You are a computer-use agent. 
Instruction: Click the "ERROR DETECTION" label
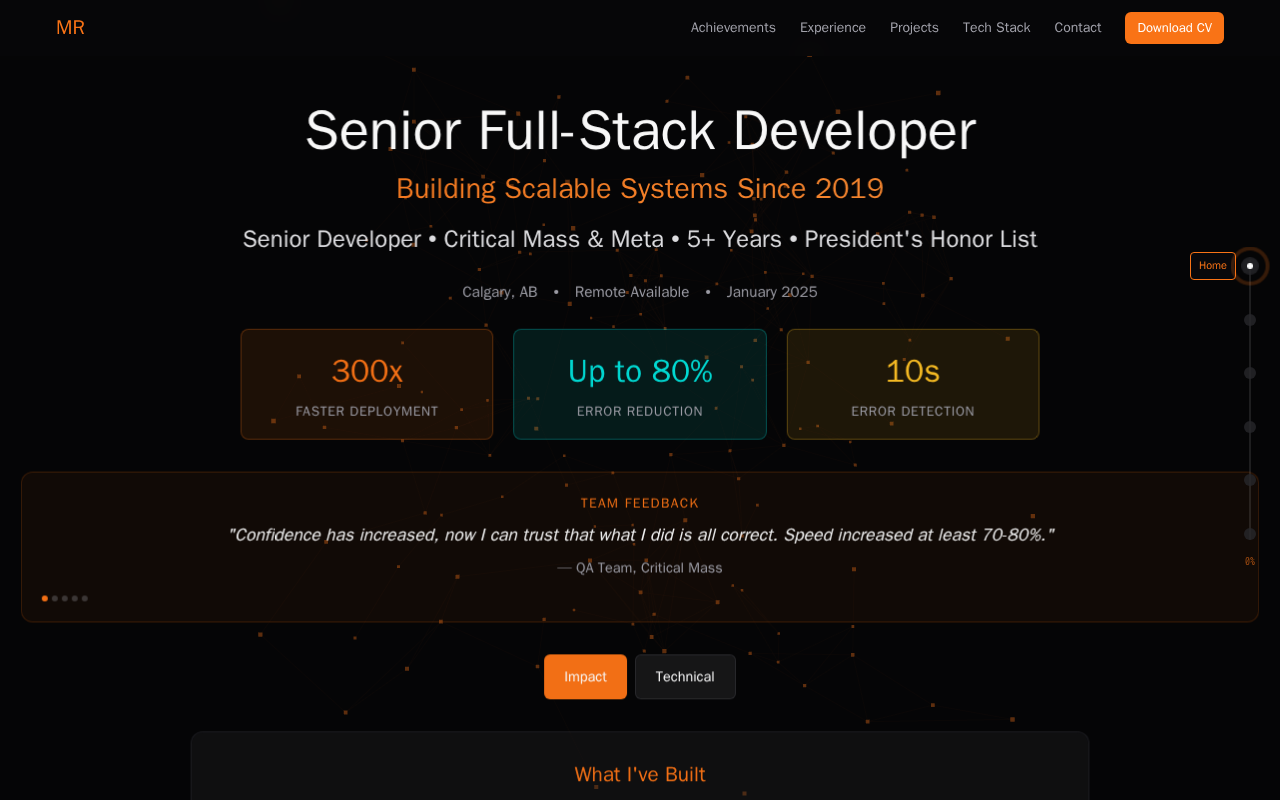click(x=913, y=411)
